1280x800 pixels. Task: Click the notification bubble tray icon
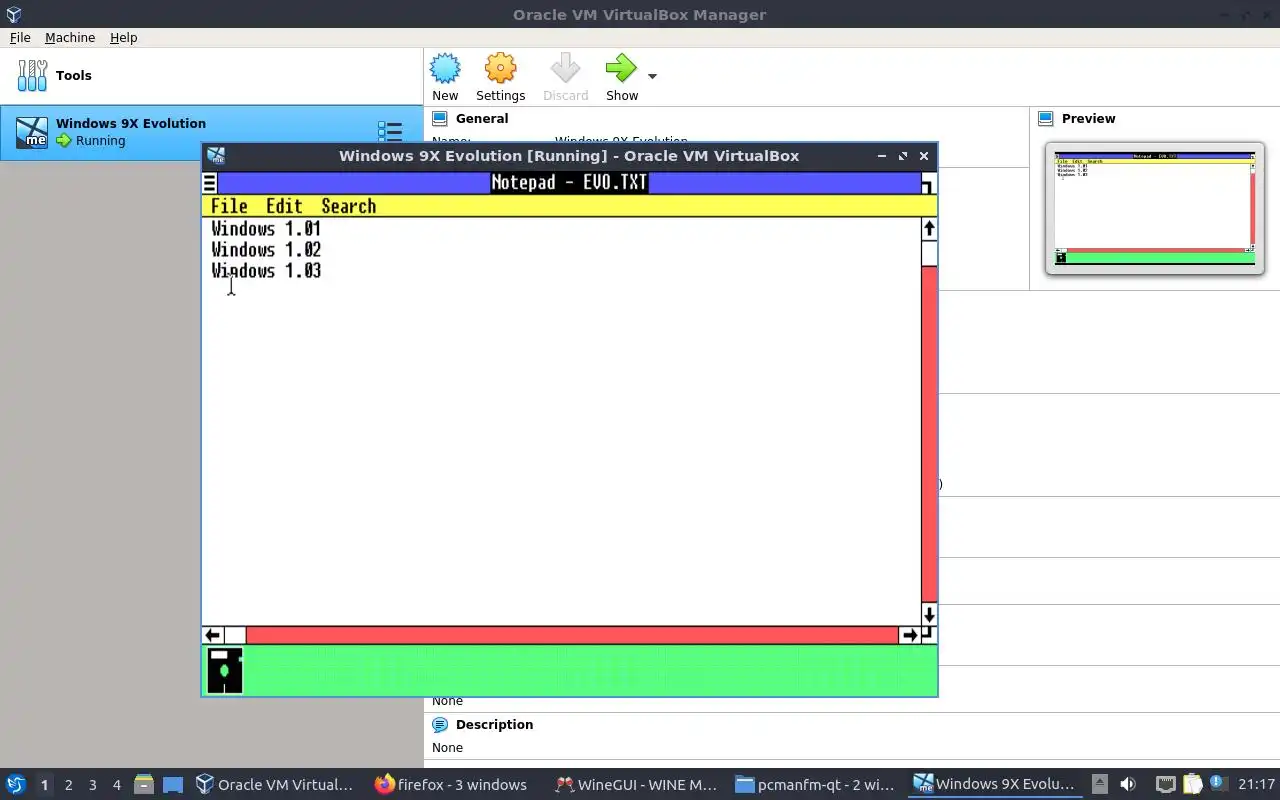pyautogui.click(x=1217, y=784)
